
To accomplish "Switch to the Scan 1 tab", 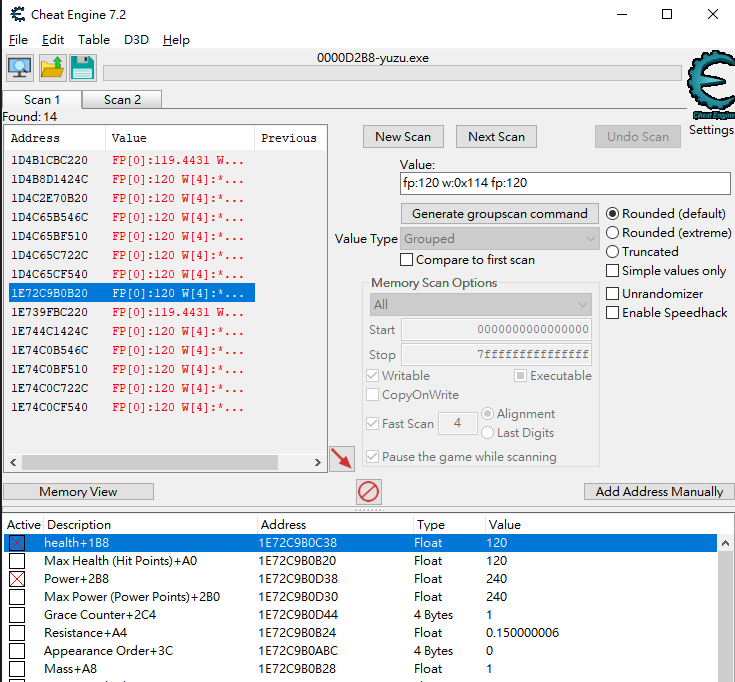I will pos(42,100).
